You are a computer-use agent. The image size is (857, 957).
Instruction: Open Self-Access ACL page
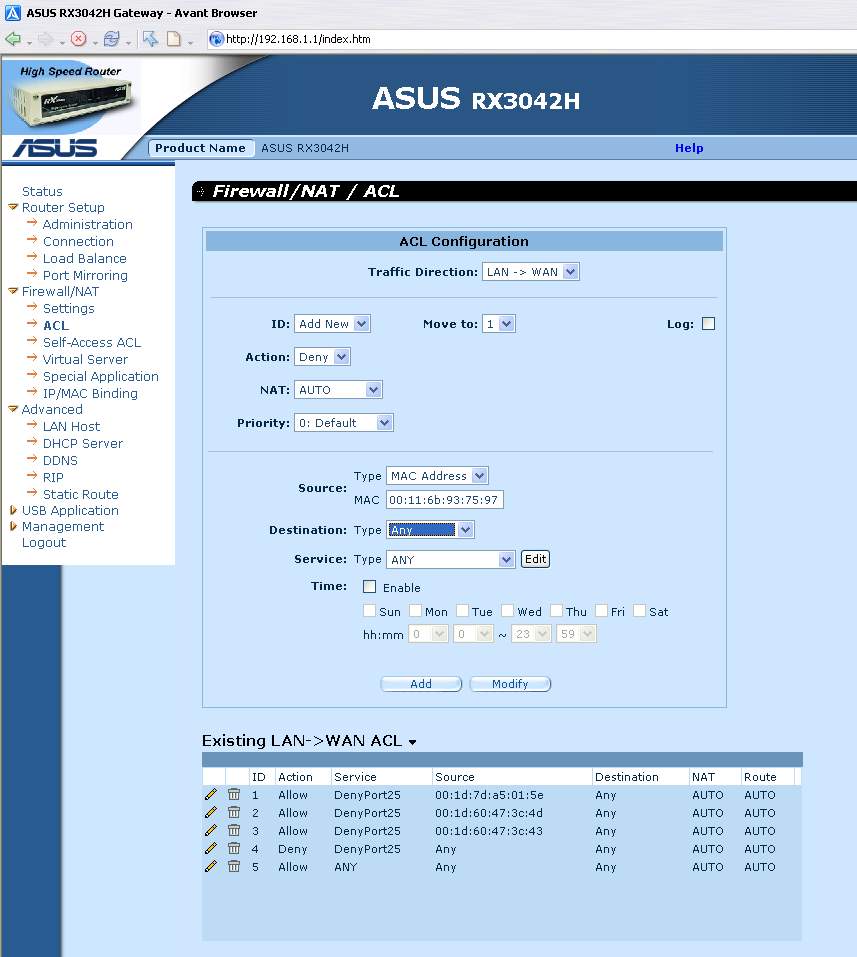point(92,342)
